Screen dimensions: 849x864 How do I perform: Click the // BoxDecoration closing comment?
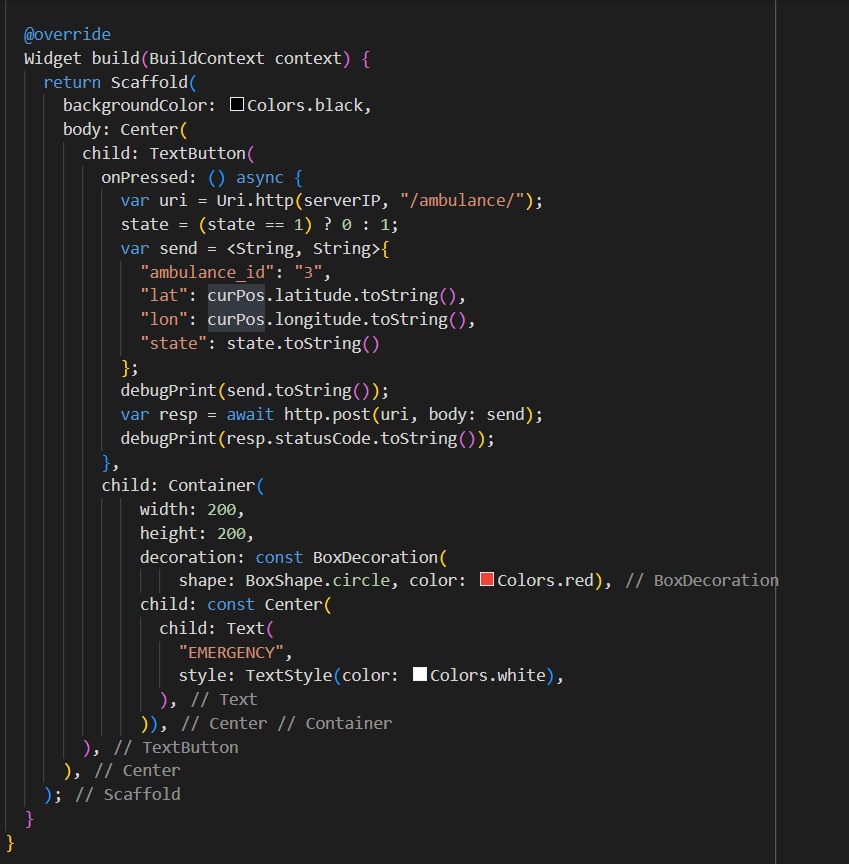(x=702, y=581)
